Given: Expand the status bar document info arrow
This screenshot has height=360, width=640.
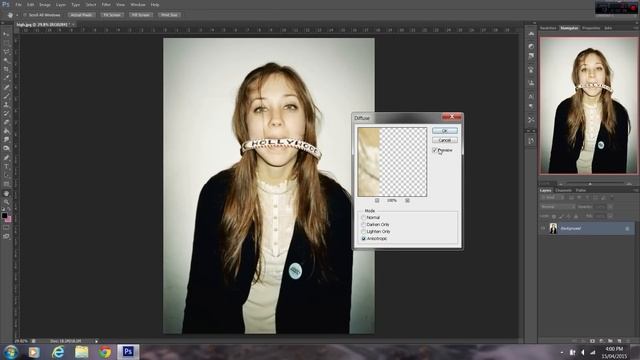Looking at the screenshot, I should point(97,341).
